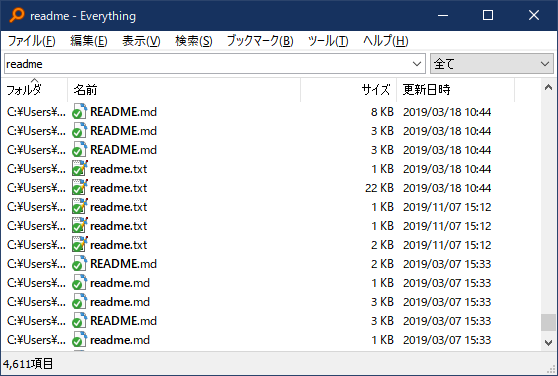Open the 全て filter dropdown
Image resolution: width=558 pixels, height=376 pixels.
tap(492, 64)
